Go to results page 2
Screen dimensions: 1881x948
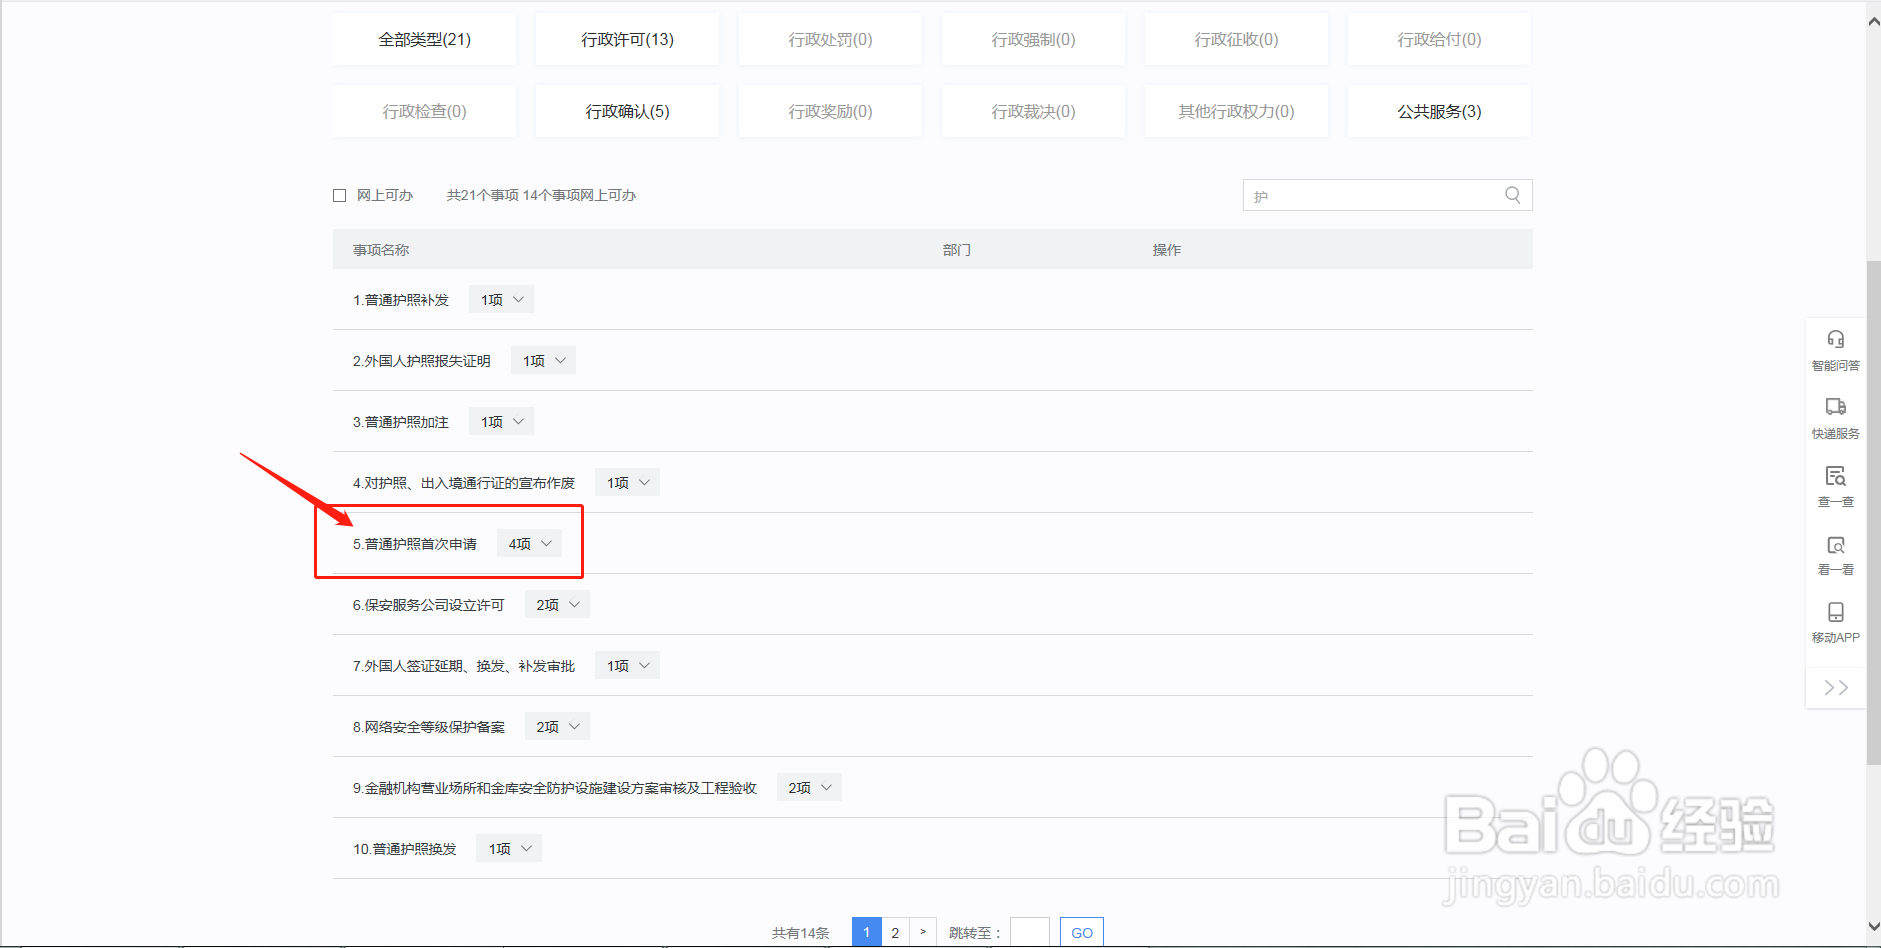coord(894,931)
